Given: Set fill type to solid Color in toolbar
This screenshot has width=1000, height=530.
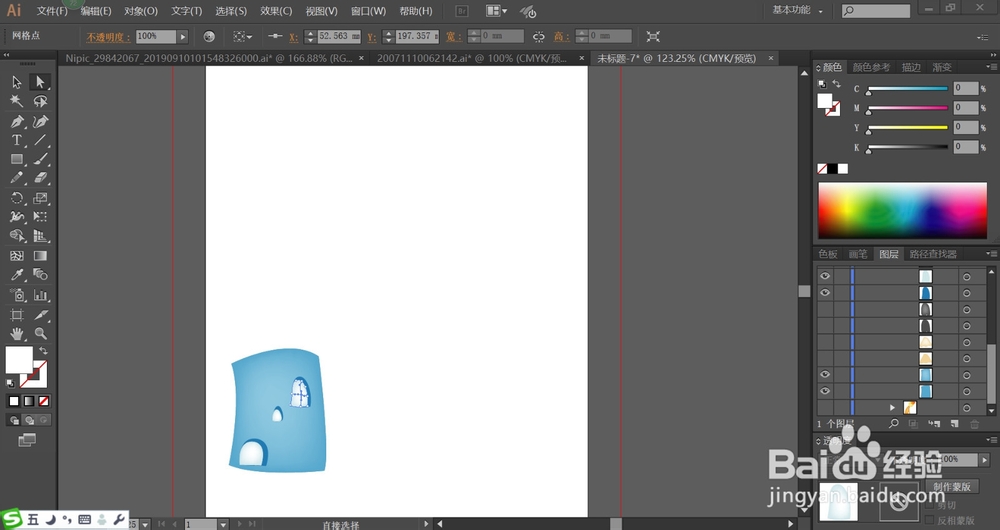Looking at the screenshot, I should (14, 401).
